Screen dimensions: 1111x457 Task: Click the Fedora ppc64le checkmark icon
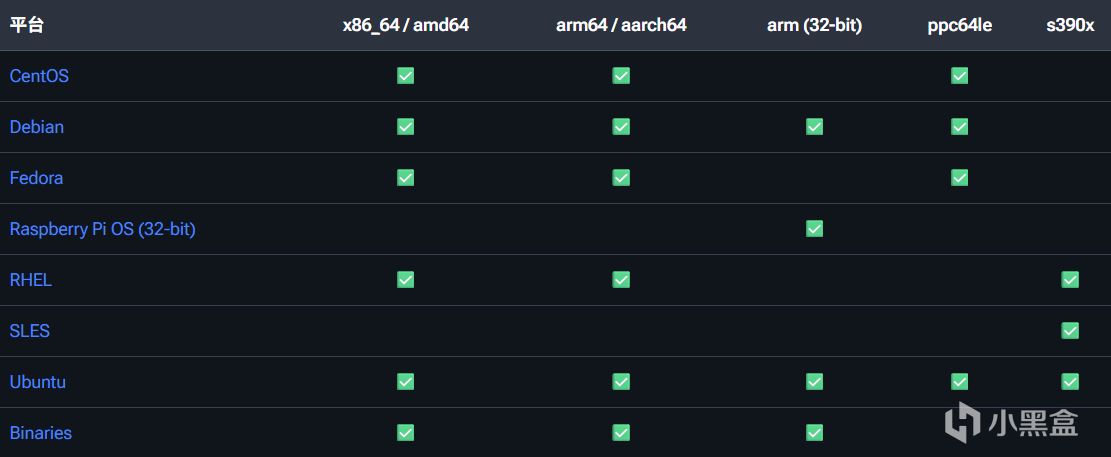(959, 178)
